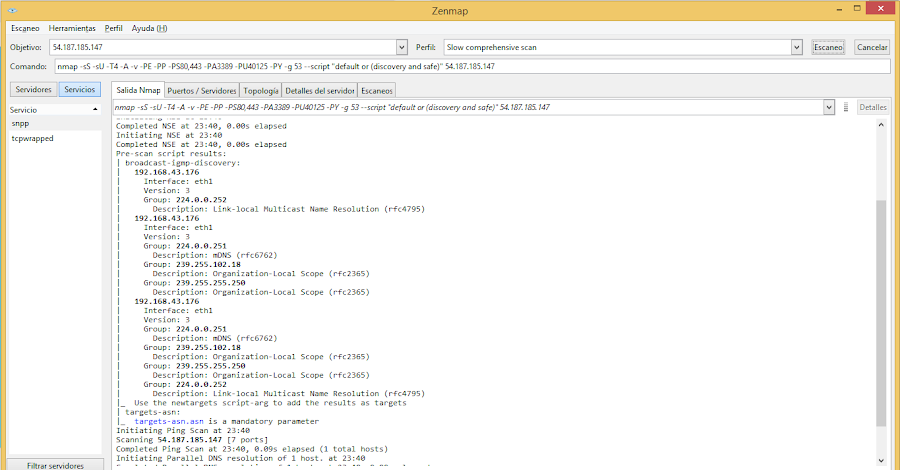The height and width of the screenshot is (470, 900).
Task: Open the Puertos / Servidores tab
Action: pos(202,91)
